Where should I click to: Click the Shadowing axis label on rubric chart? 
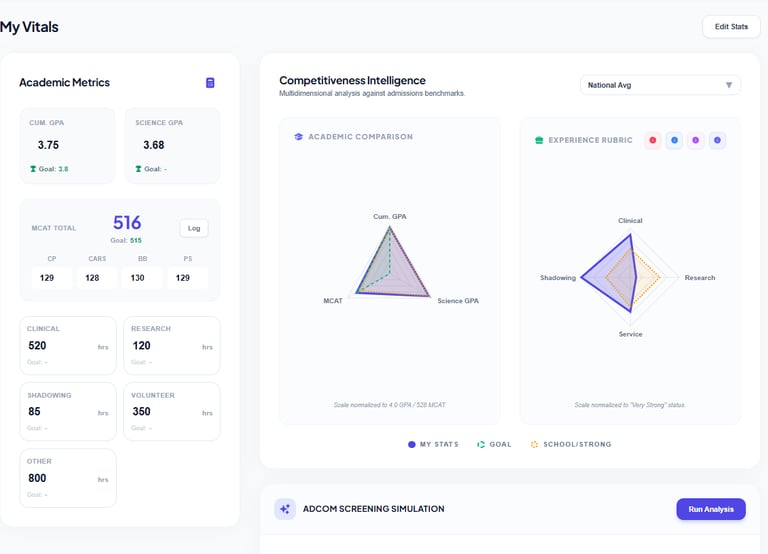(558, 278)
